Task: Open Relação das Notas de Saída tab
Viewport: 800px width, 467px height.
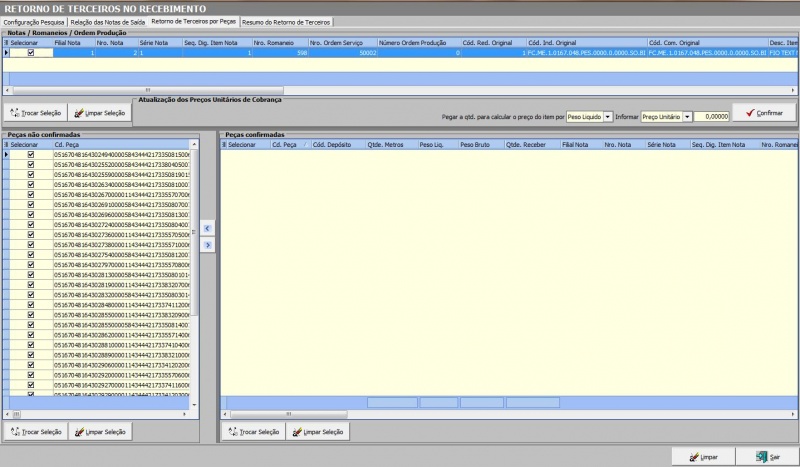Action: [108, 21]
